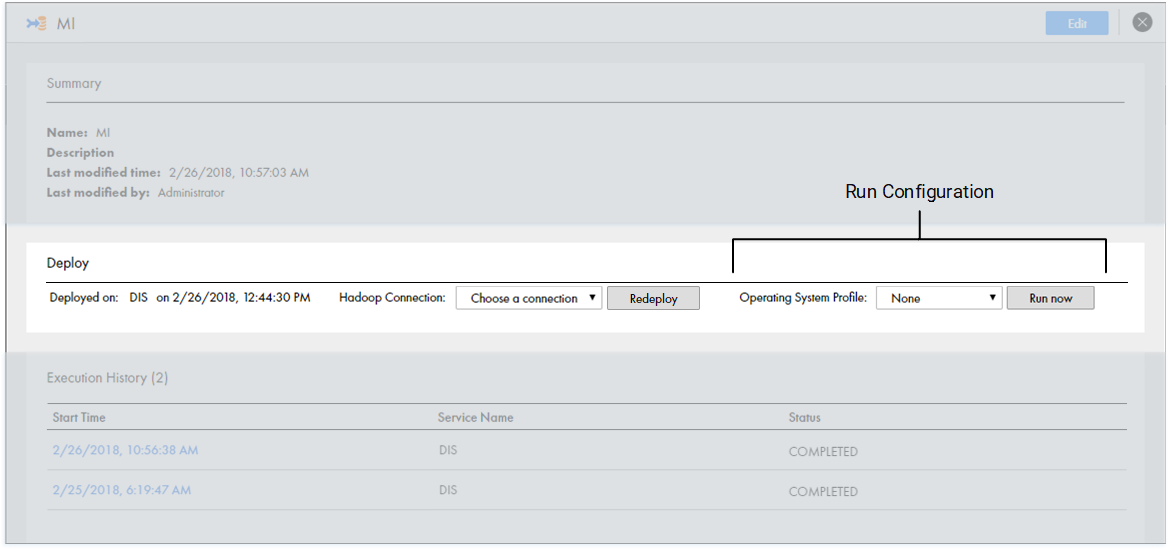Click the MI mass ingestion icon
Viewport: 1171px width, 551px height.
pos(36,23)
